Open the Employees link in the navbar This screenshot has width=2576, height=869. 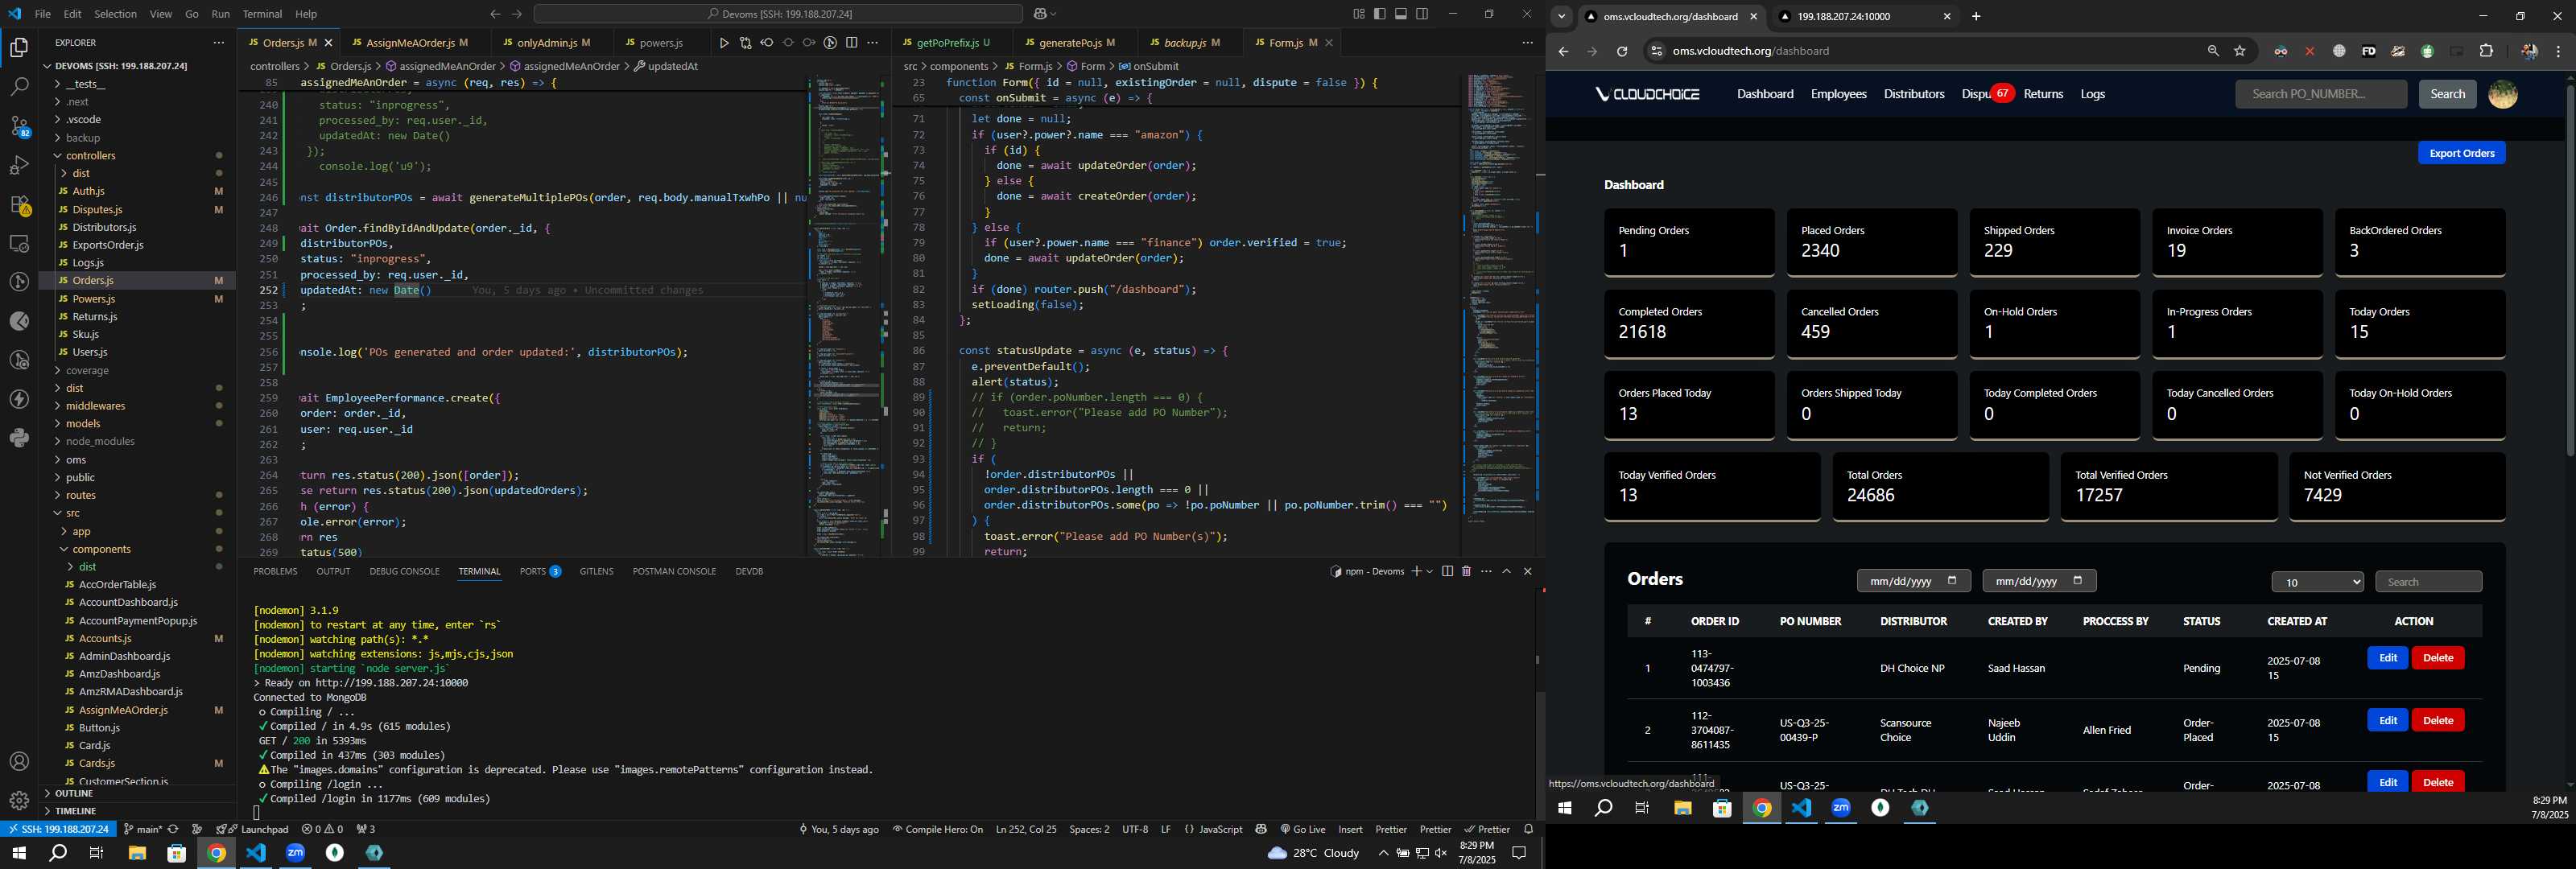point(1838,94)
